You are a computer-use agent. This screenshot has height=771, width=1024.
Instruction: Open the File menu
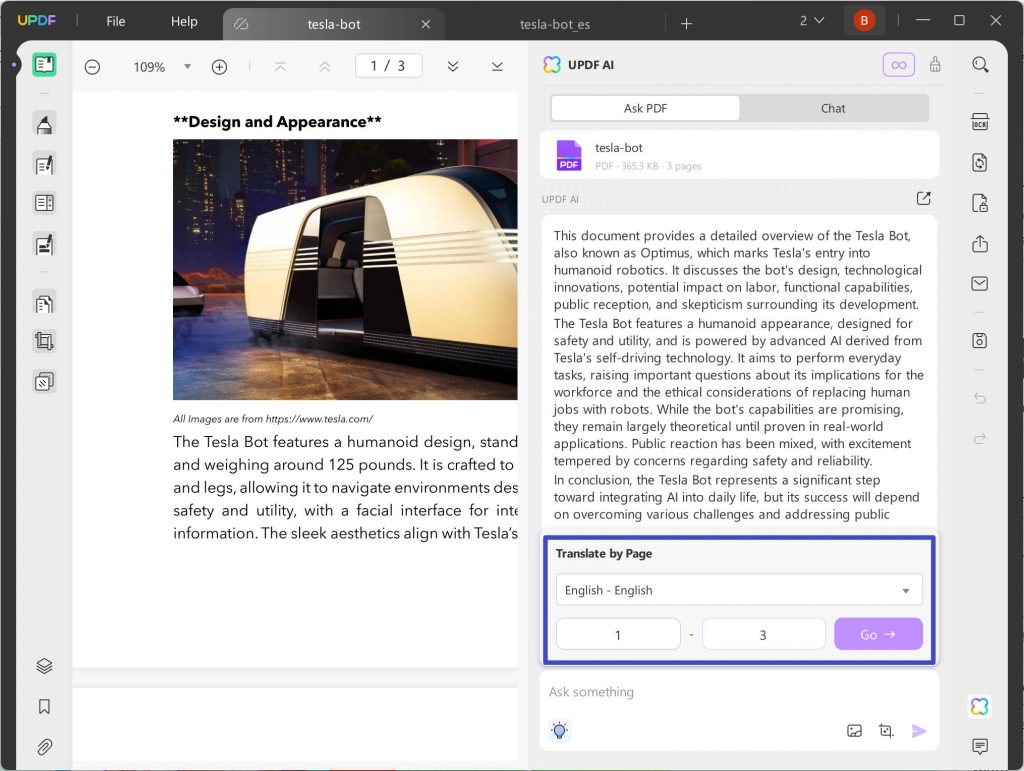pos(115,21)
